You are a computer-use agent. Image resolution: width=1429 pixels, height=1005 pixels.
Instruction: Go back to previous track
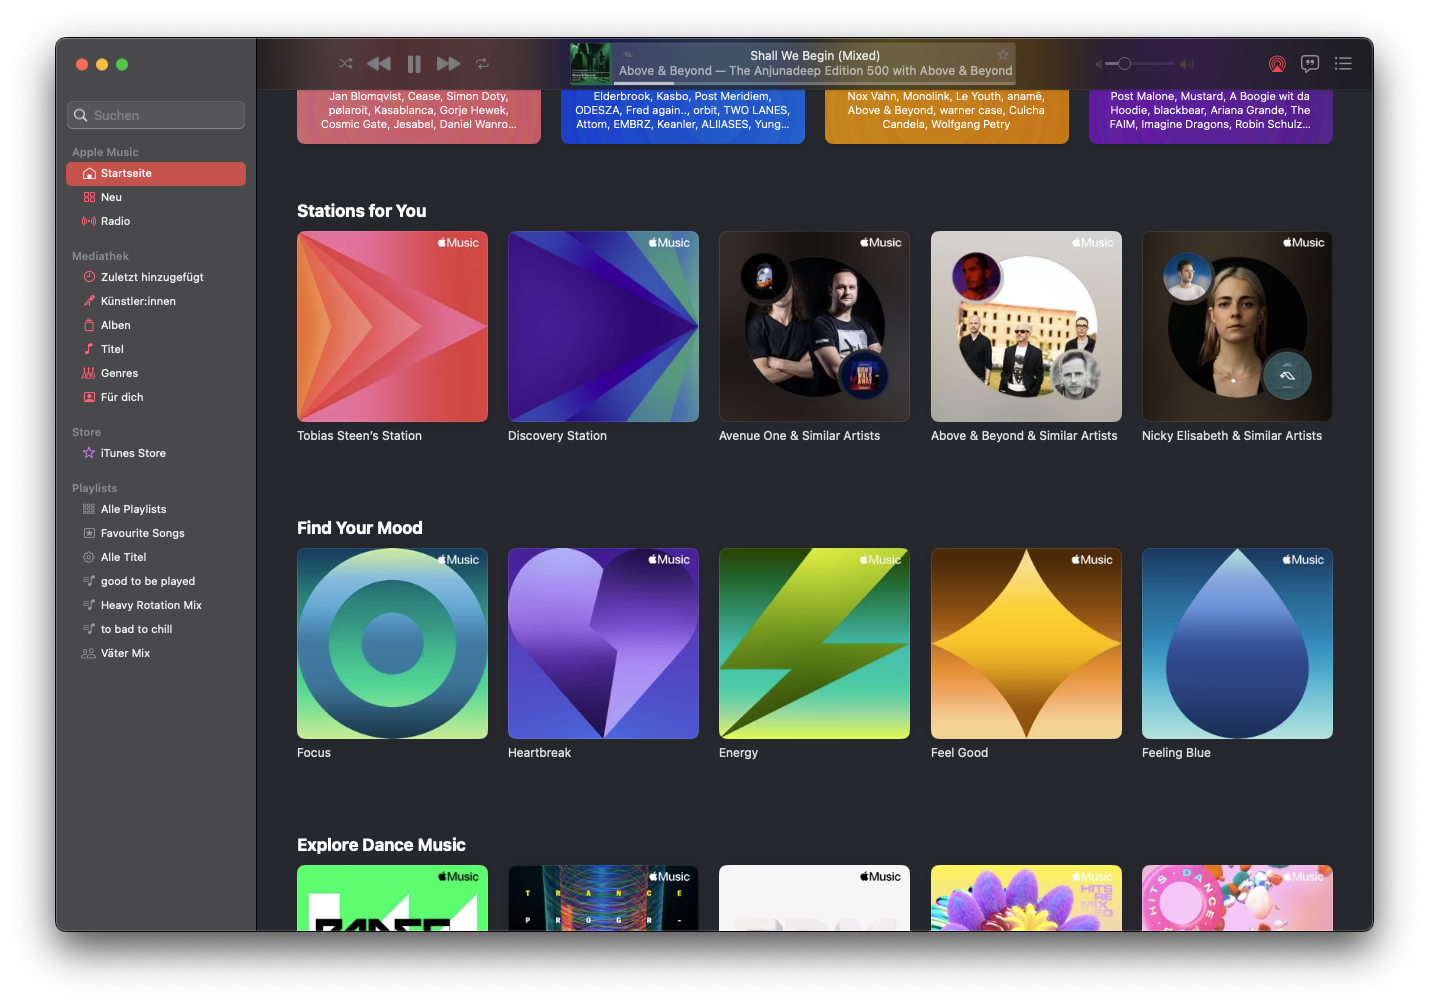[379, 64]
